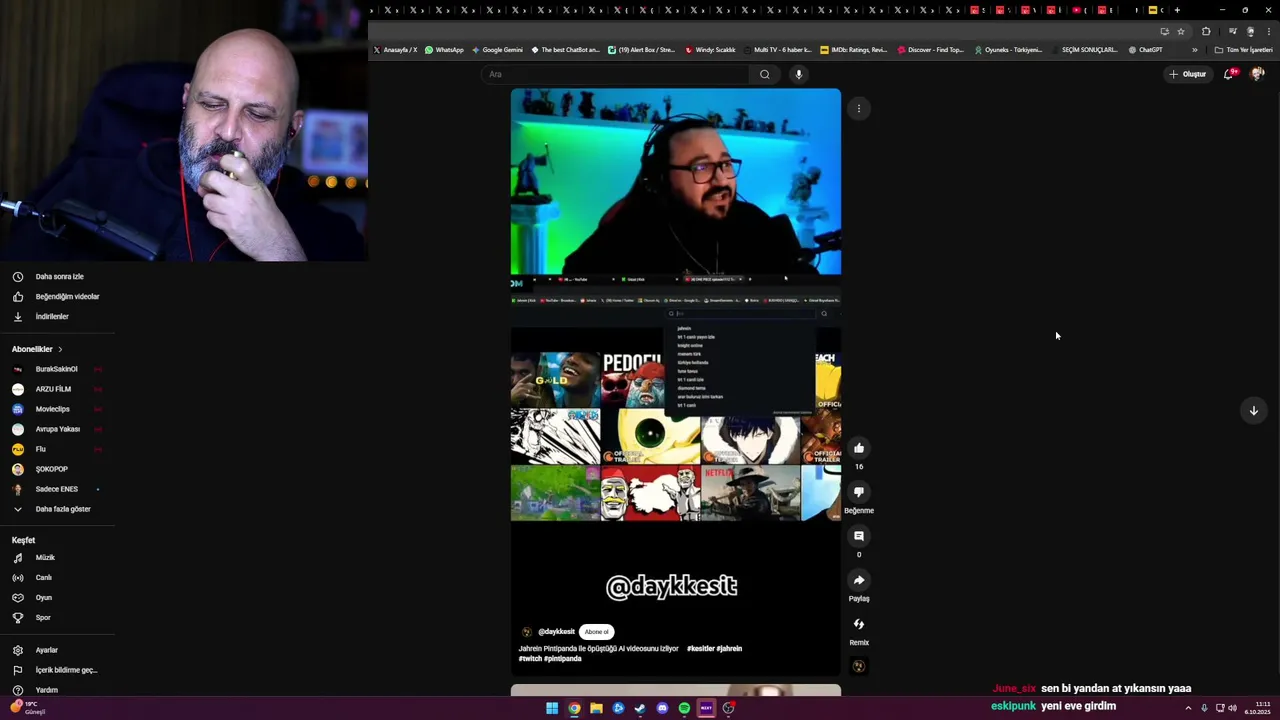
Task: Open Daha sonra izle (Watch later)
Action: pyautogui.click(x=58, y=277)
